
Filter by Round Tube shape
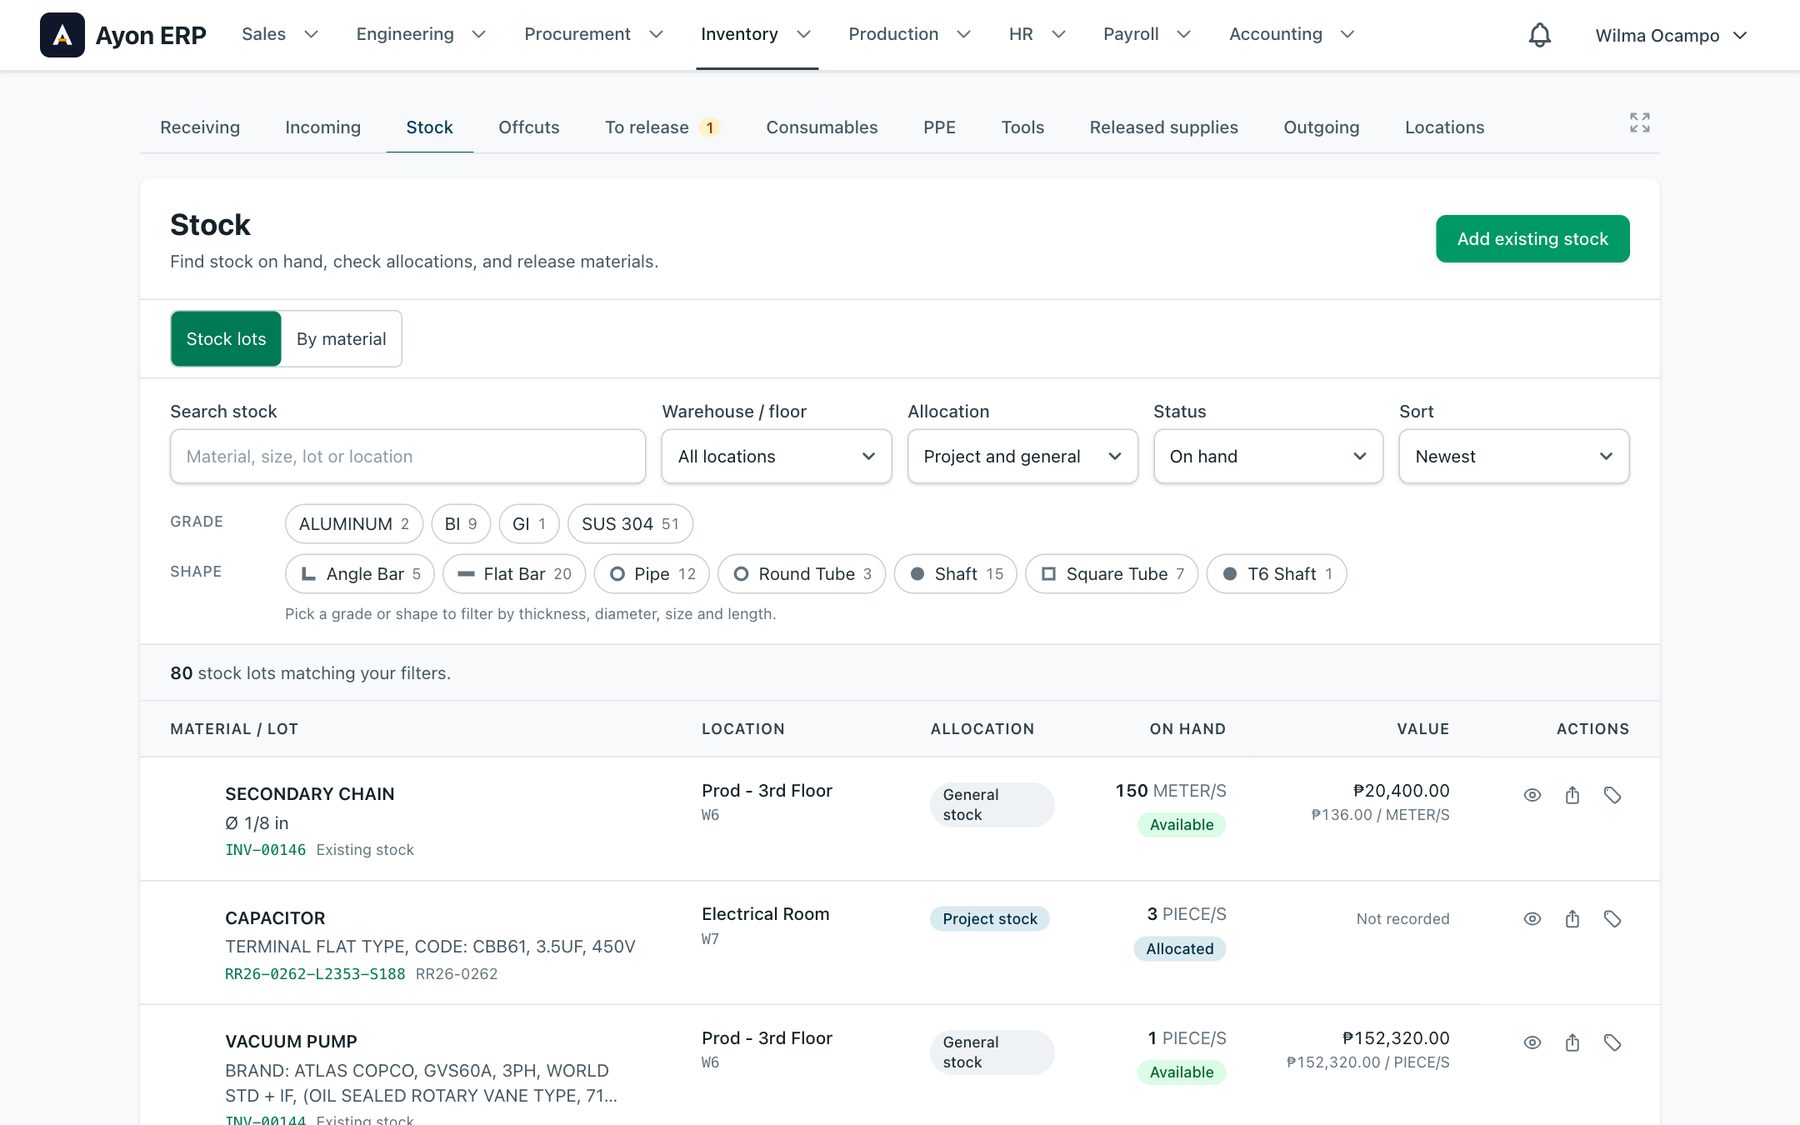(802, 574)
